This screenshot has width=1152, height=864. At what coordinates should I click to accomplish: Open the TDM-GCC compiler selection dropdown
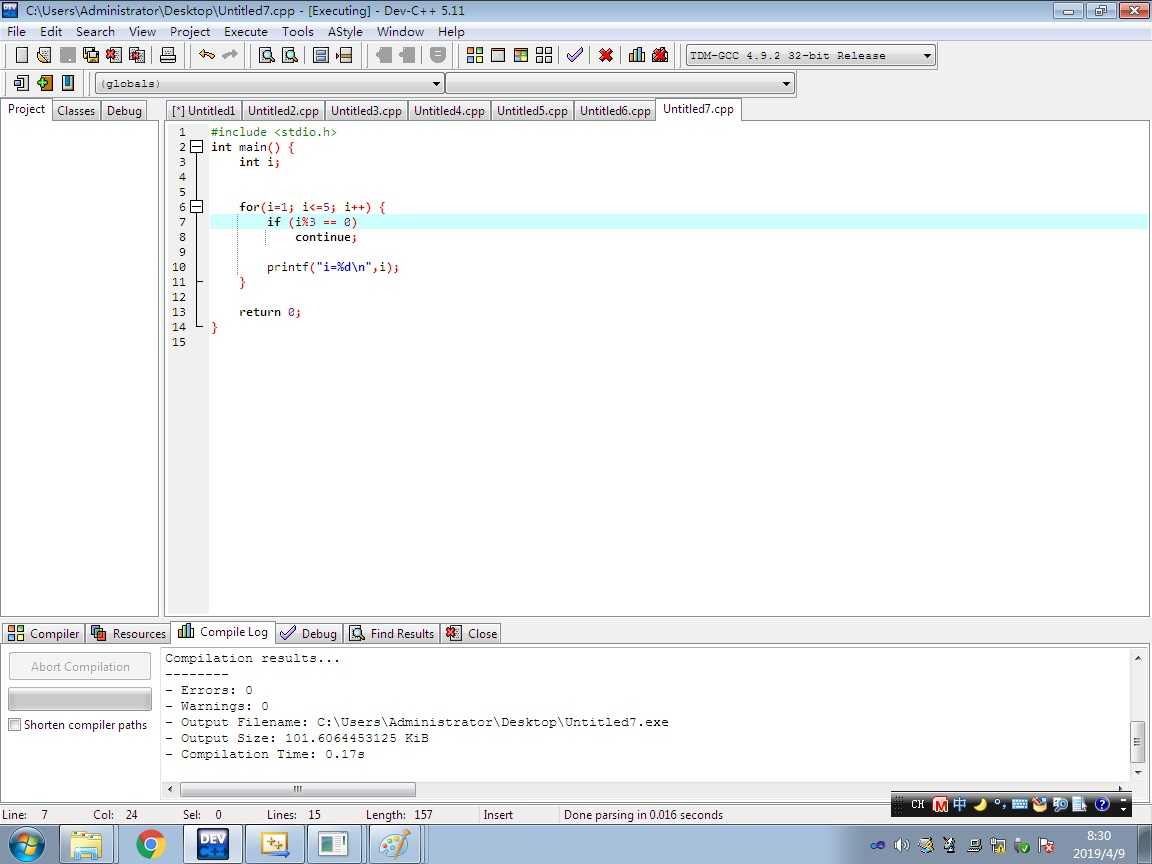coord(810,55)
